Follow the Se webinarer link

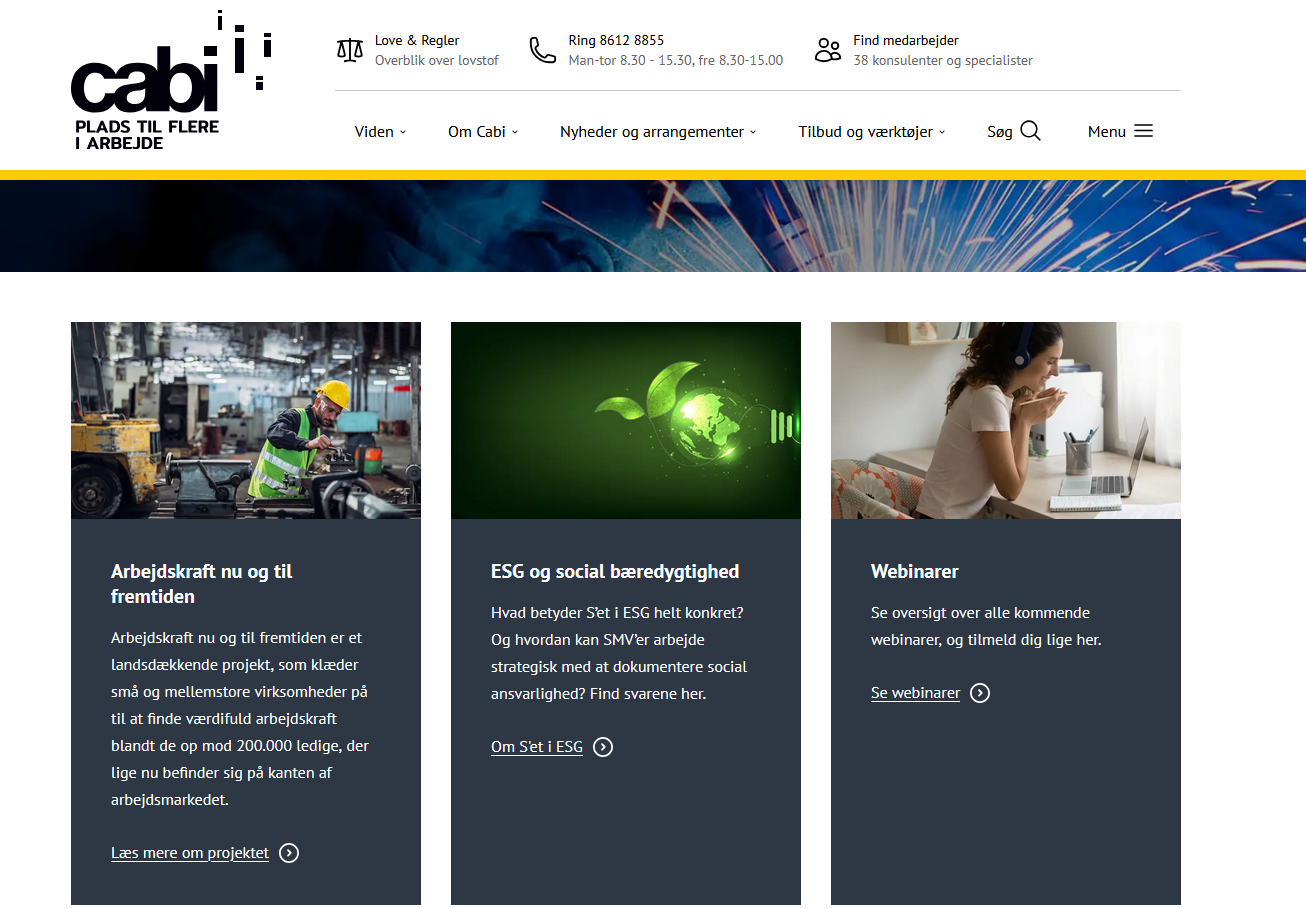point(915,693)
